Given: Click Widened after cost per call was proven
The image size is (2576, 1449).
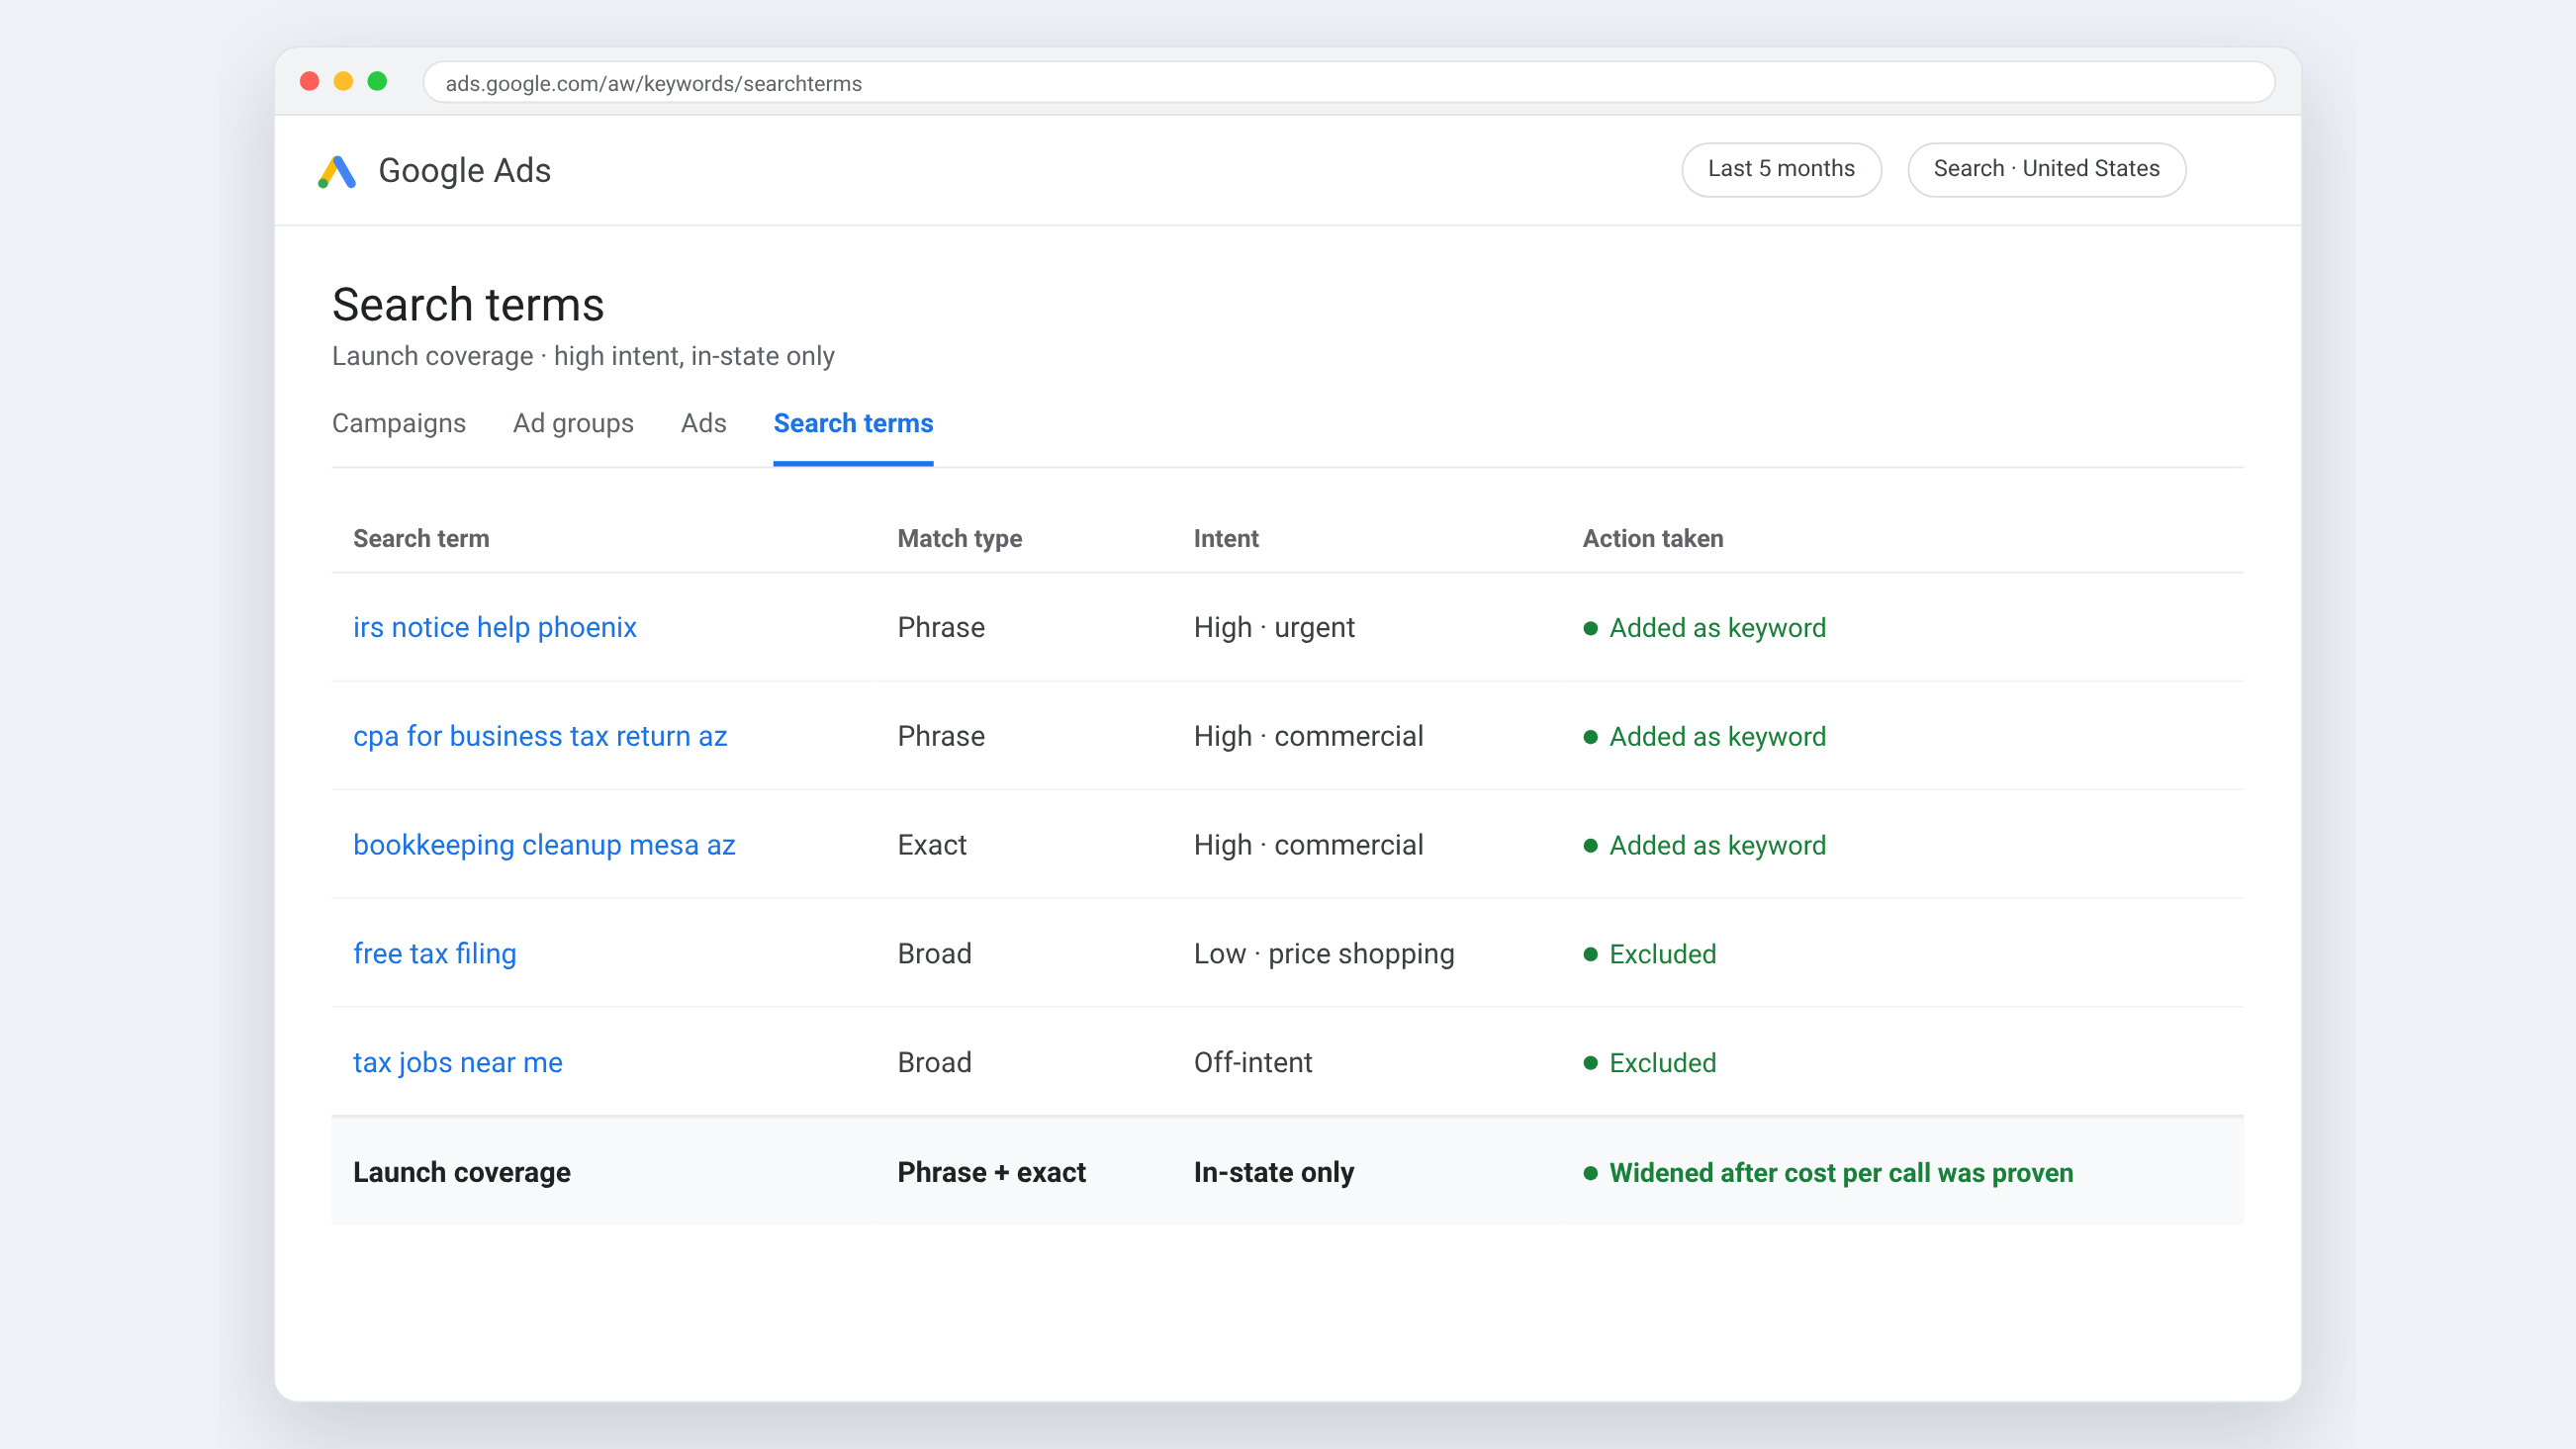Looking at the screenshot, I should [x=1827, y=1172].
